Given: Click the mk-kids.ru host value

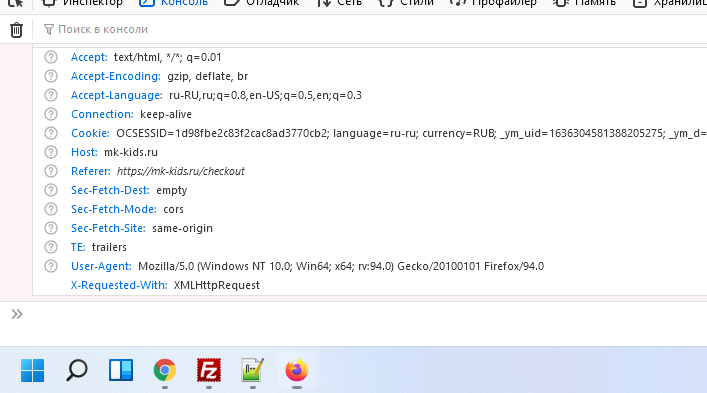Looking at the screenshot, I should [x=131, y=152].
